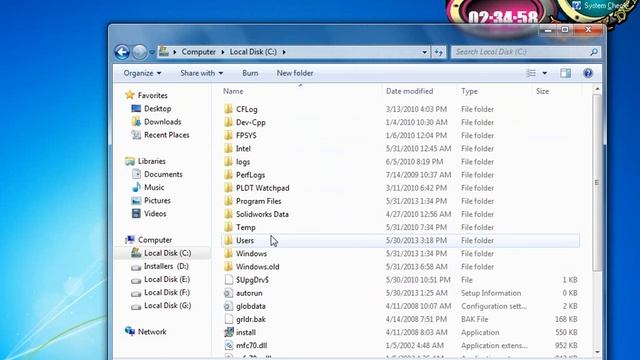This screenshot has height=360, width=640.
Task: Select the logs folder icon
Action: pos(229,162)
